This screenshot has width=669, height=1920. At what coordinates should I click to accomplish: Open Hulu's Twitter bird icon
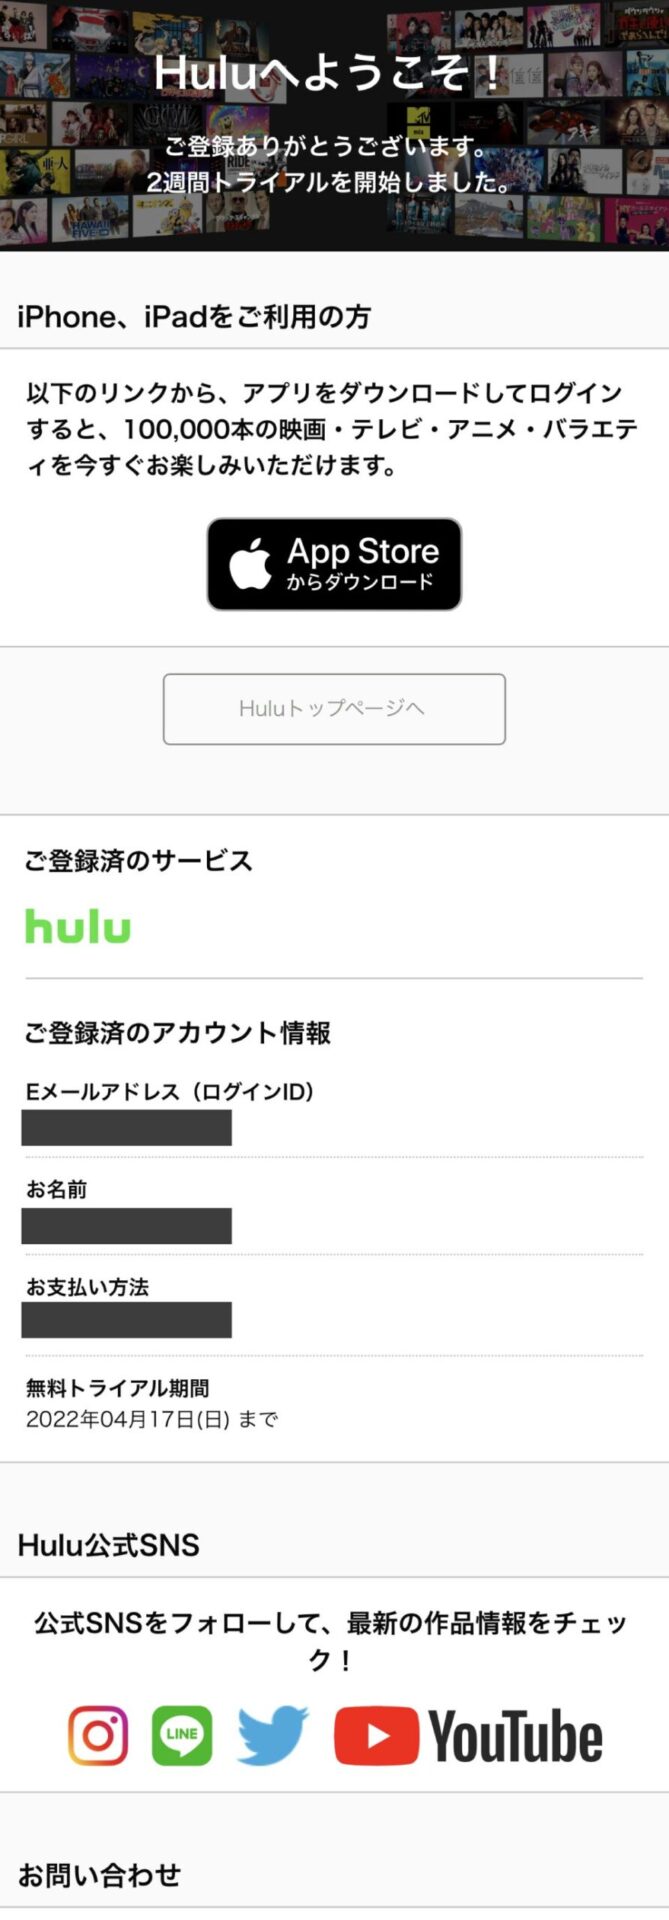point(268,1737)
